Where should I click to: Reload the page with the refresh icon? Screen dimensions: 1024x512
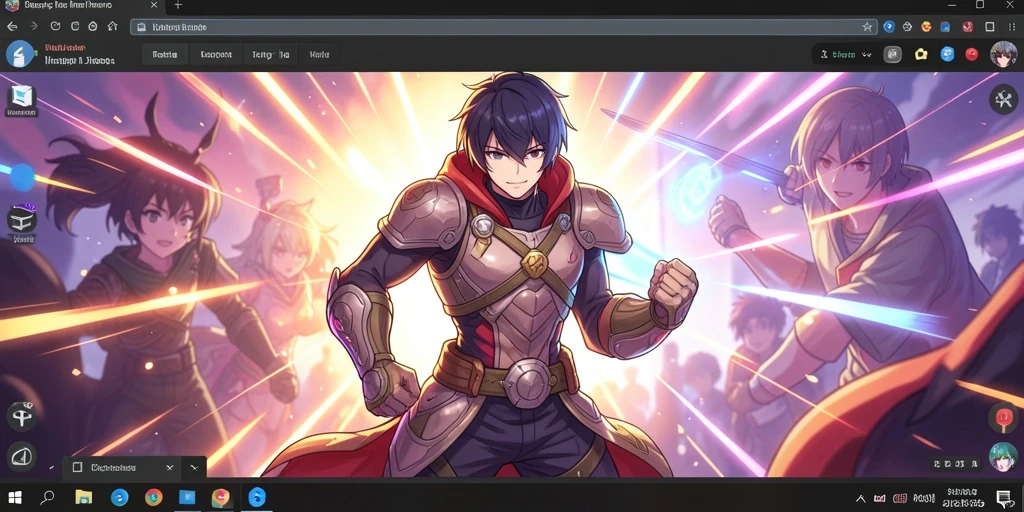[56, 27]
